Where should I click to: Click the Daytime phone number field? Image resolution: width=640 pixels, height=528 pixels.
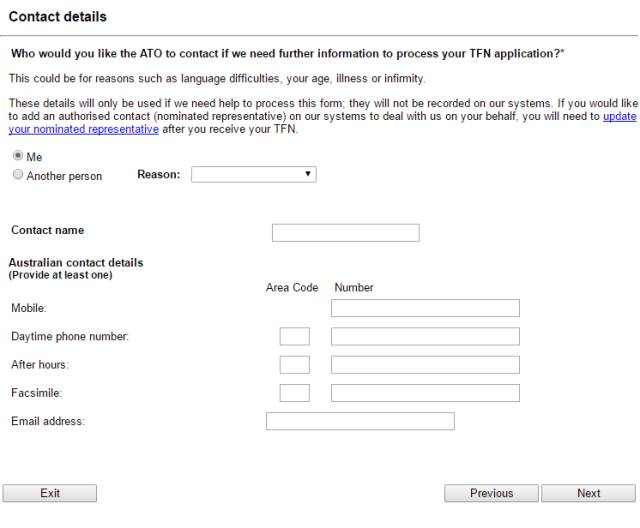pyautogui.click(x=425, y=336)
